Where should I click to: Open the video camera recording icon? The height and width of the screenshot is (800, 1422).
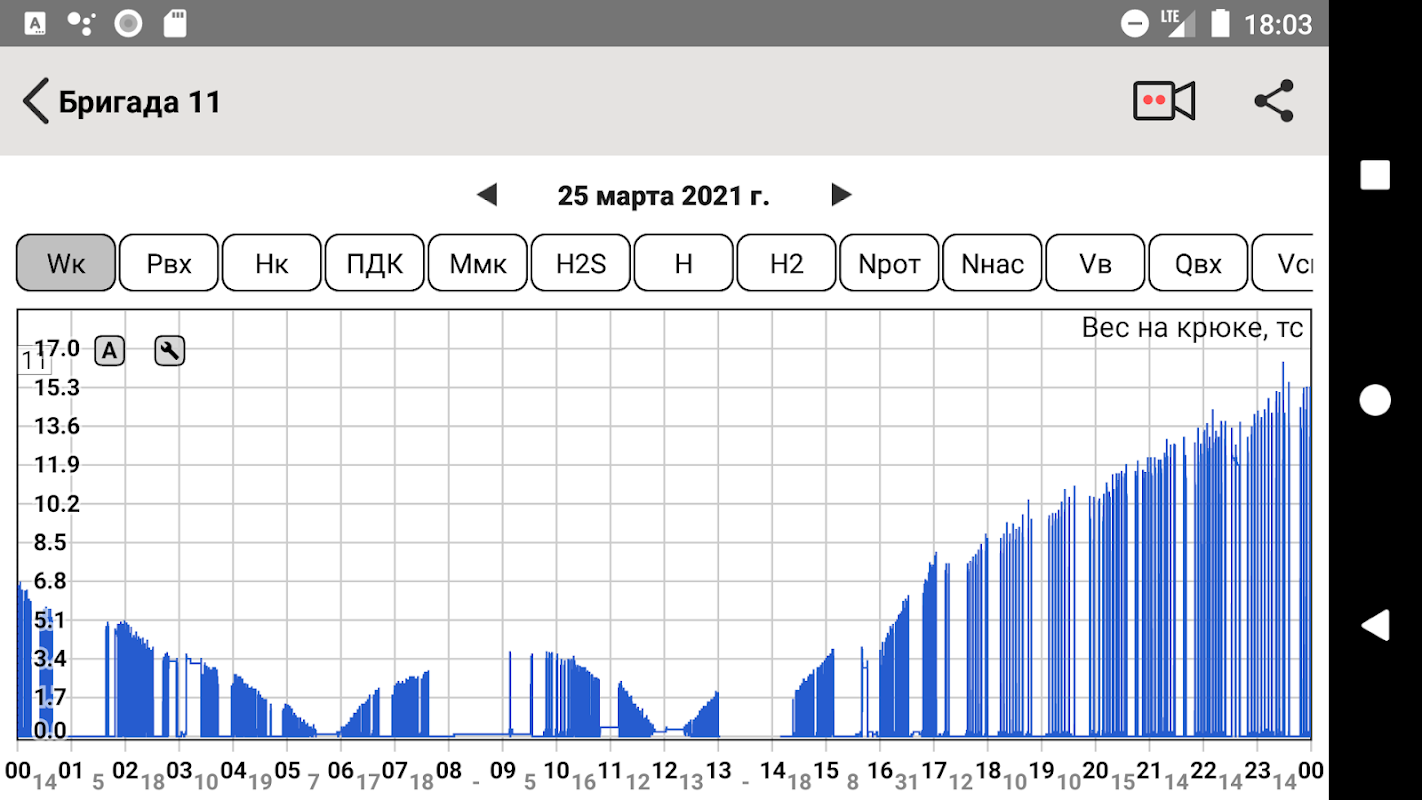point(1163,101)
